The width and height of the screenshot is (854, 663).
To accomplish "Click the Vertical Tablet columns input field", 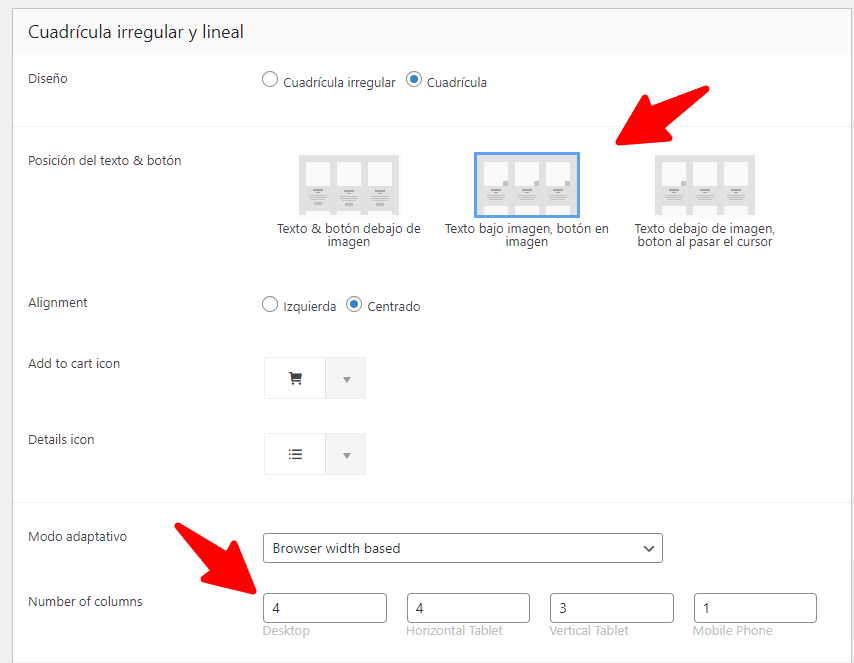I will pos(612,608).
